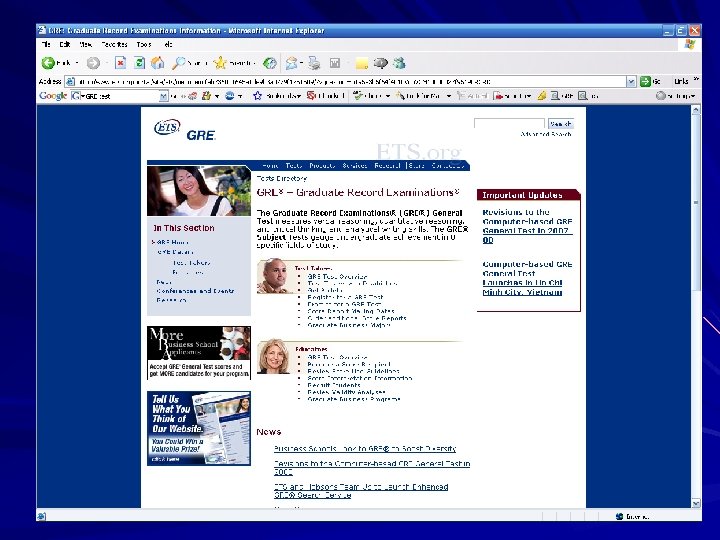Select Services in the ETS navigation bar
Viewport: 720px width, 540px height.
pos(354,165)
